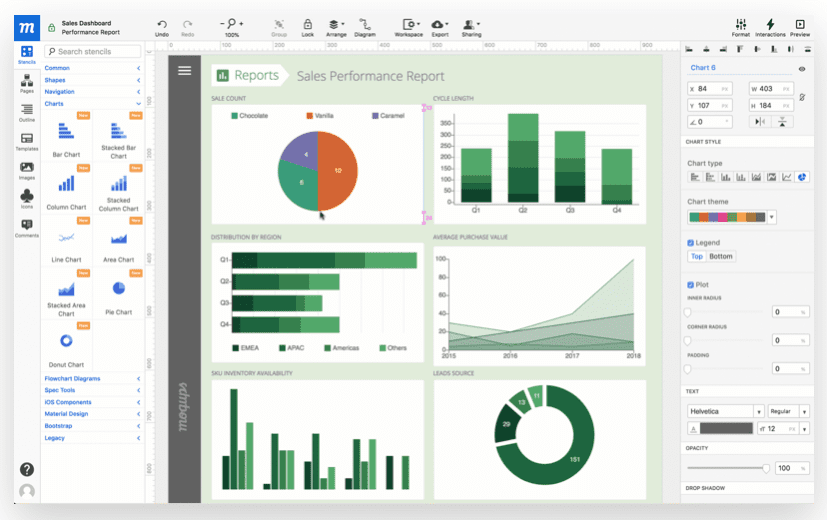Screen dimensions: 827x520
Task: Open the Outline sidebar panel
Action: click(27, 113)
